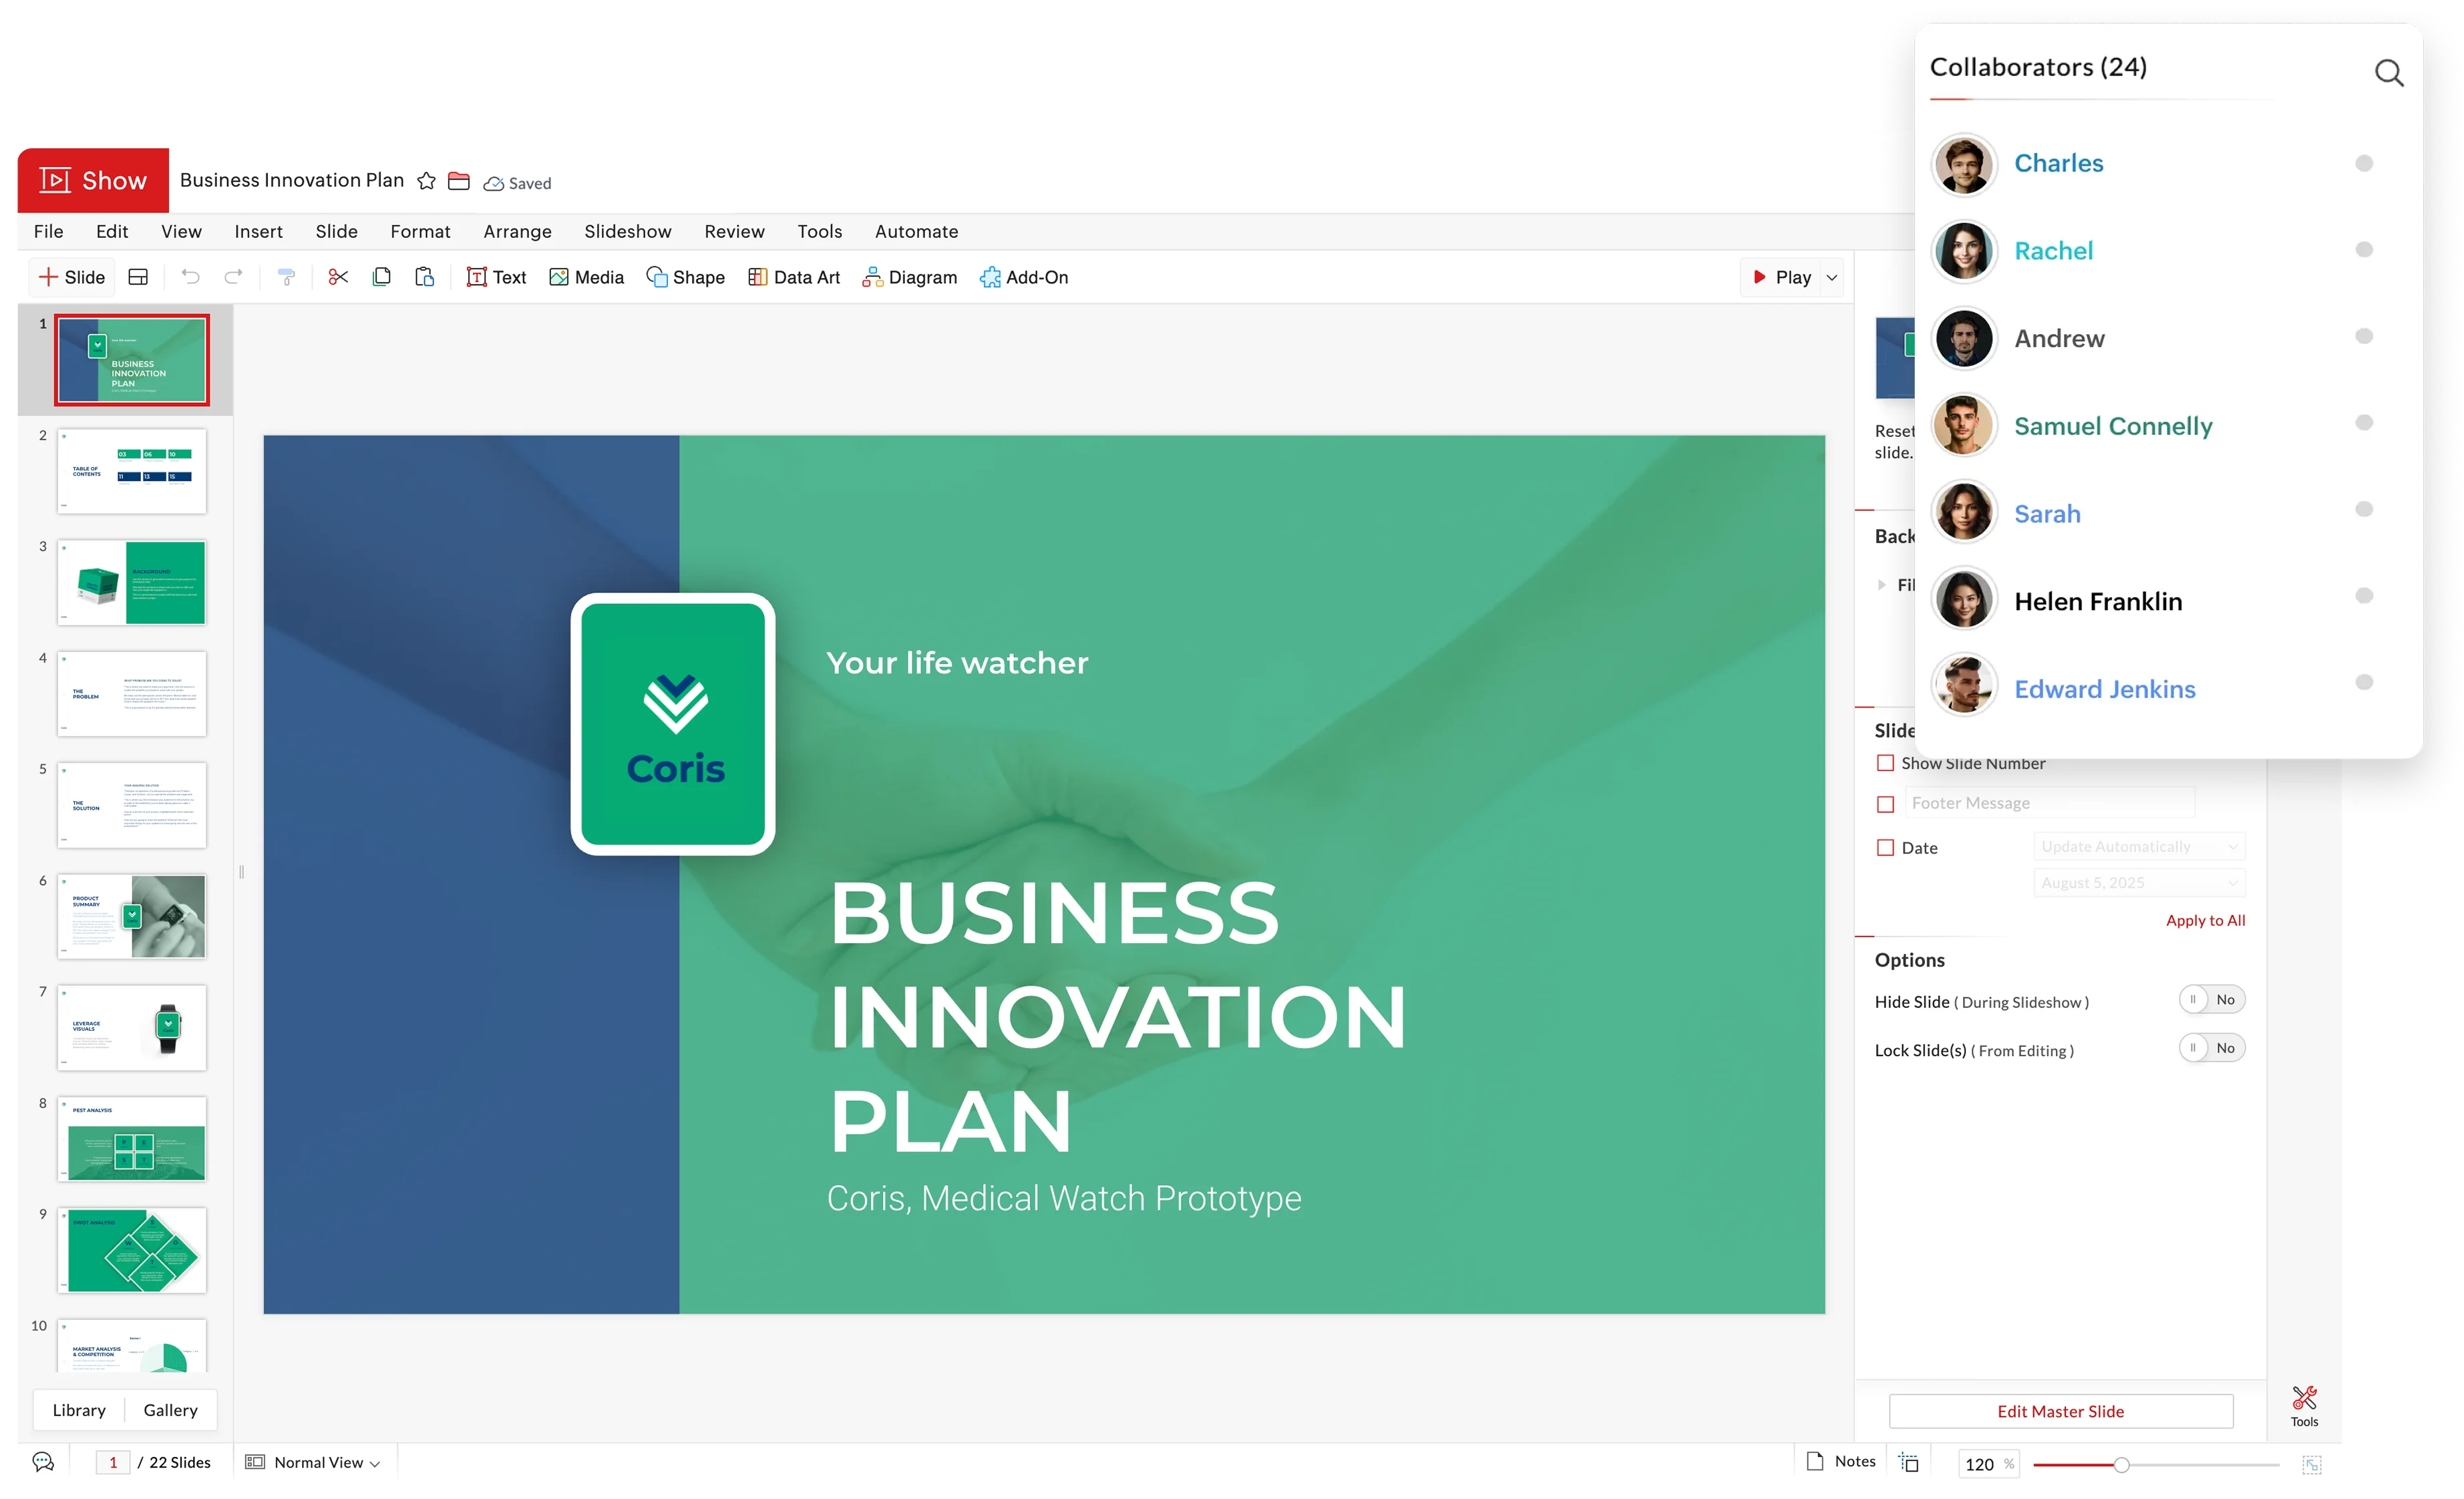2464x1499 pixels.
Task: Click the Paste clipboard icon
Action: click(x=424, y=277)
